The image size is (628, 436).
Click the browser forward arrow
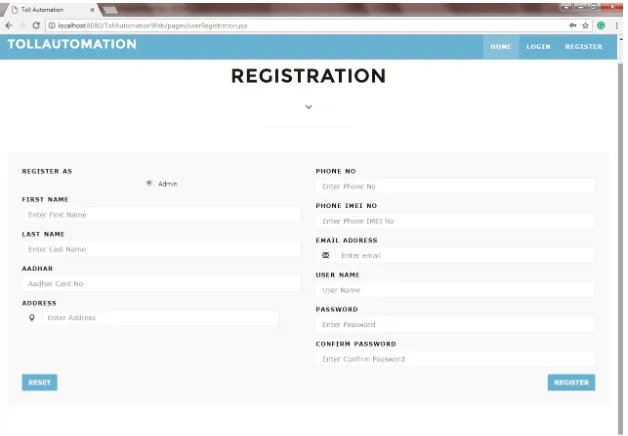[x=22, y=26]
